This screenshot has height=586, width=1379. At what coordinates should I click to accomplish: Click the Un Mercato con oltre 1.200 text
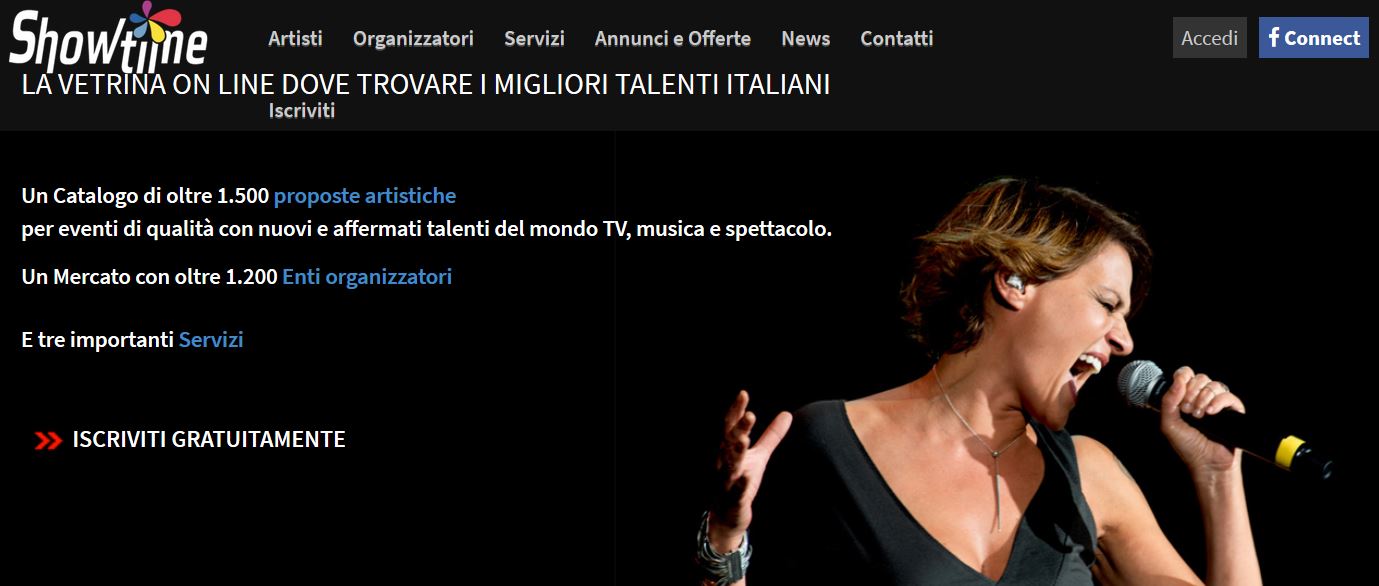(150, 277)
